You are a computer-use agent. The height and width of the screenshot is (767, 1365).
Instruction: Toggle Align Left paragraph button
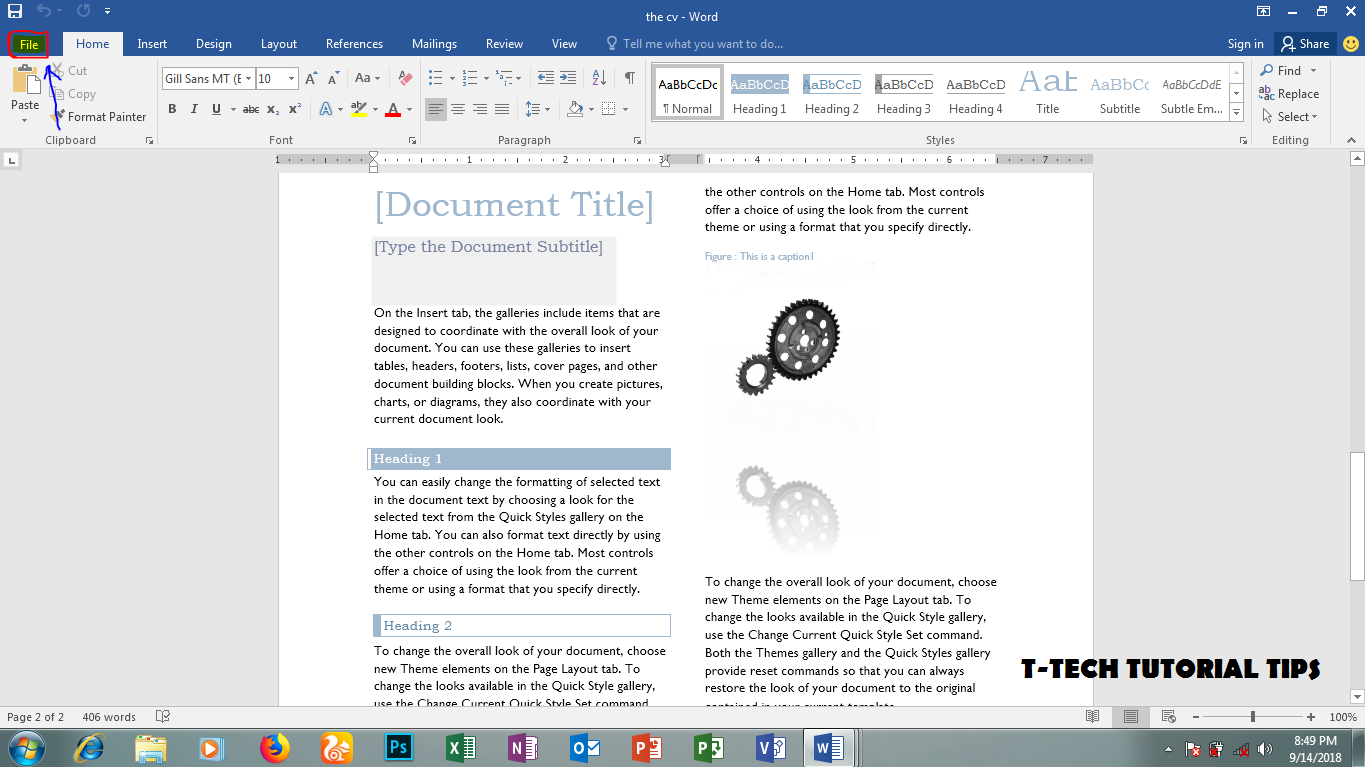tap(435, 109)
